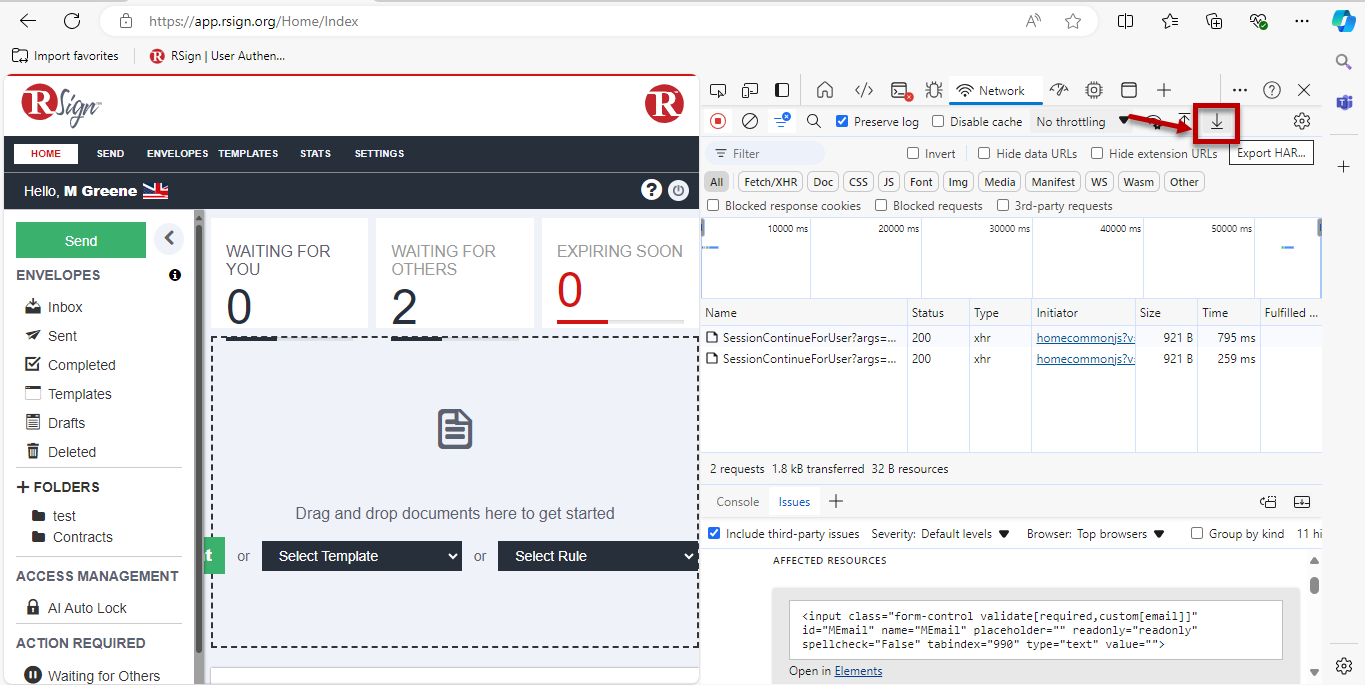Toggle the network filter bar icon
Image resolution: width=1365 pixels, height=685 pixels.
(781, 121)
